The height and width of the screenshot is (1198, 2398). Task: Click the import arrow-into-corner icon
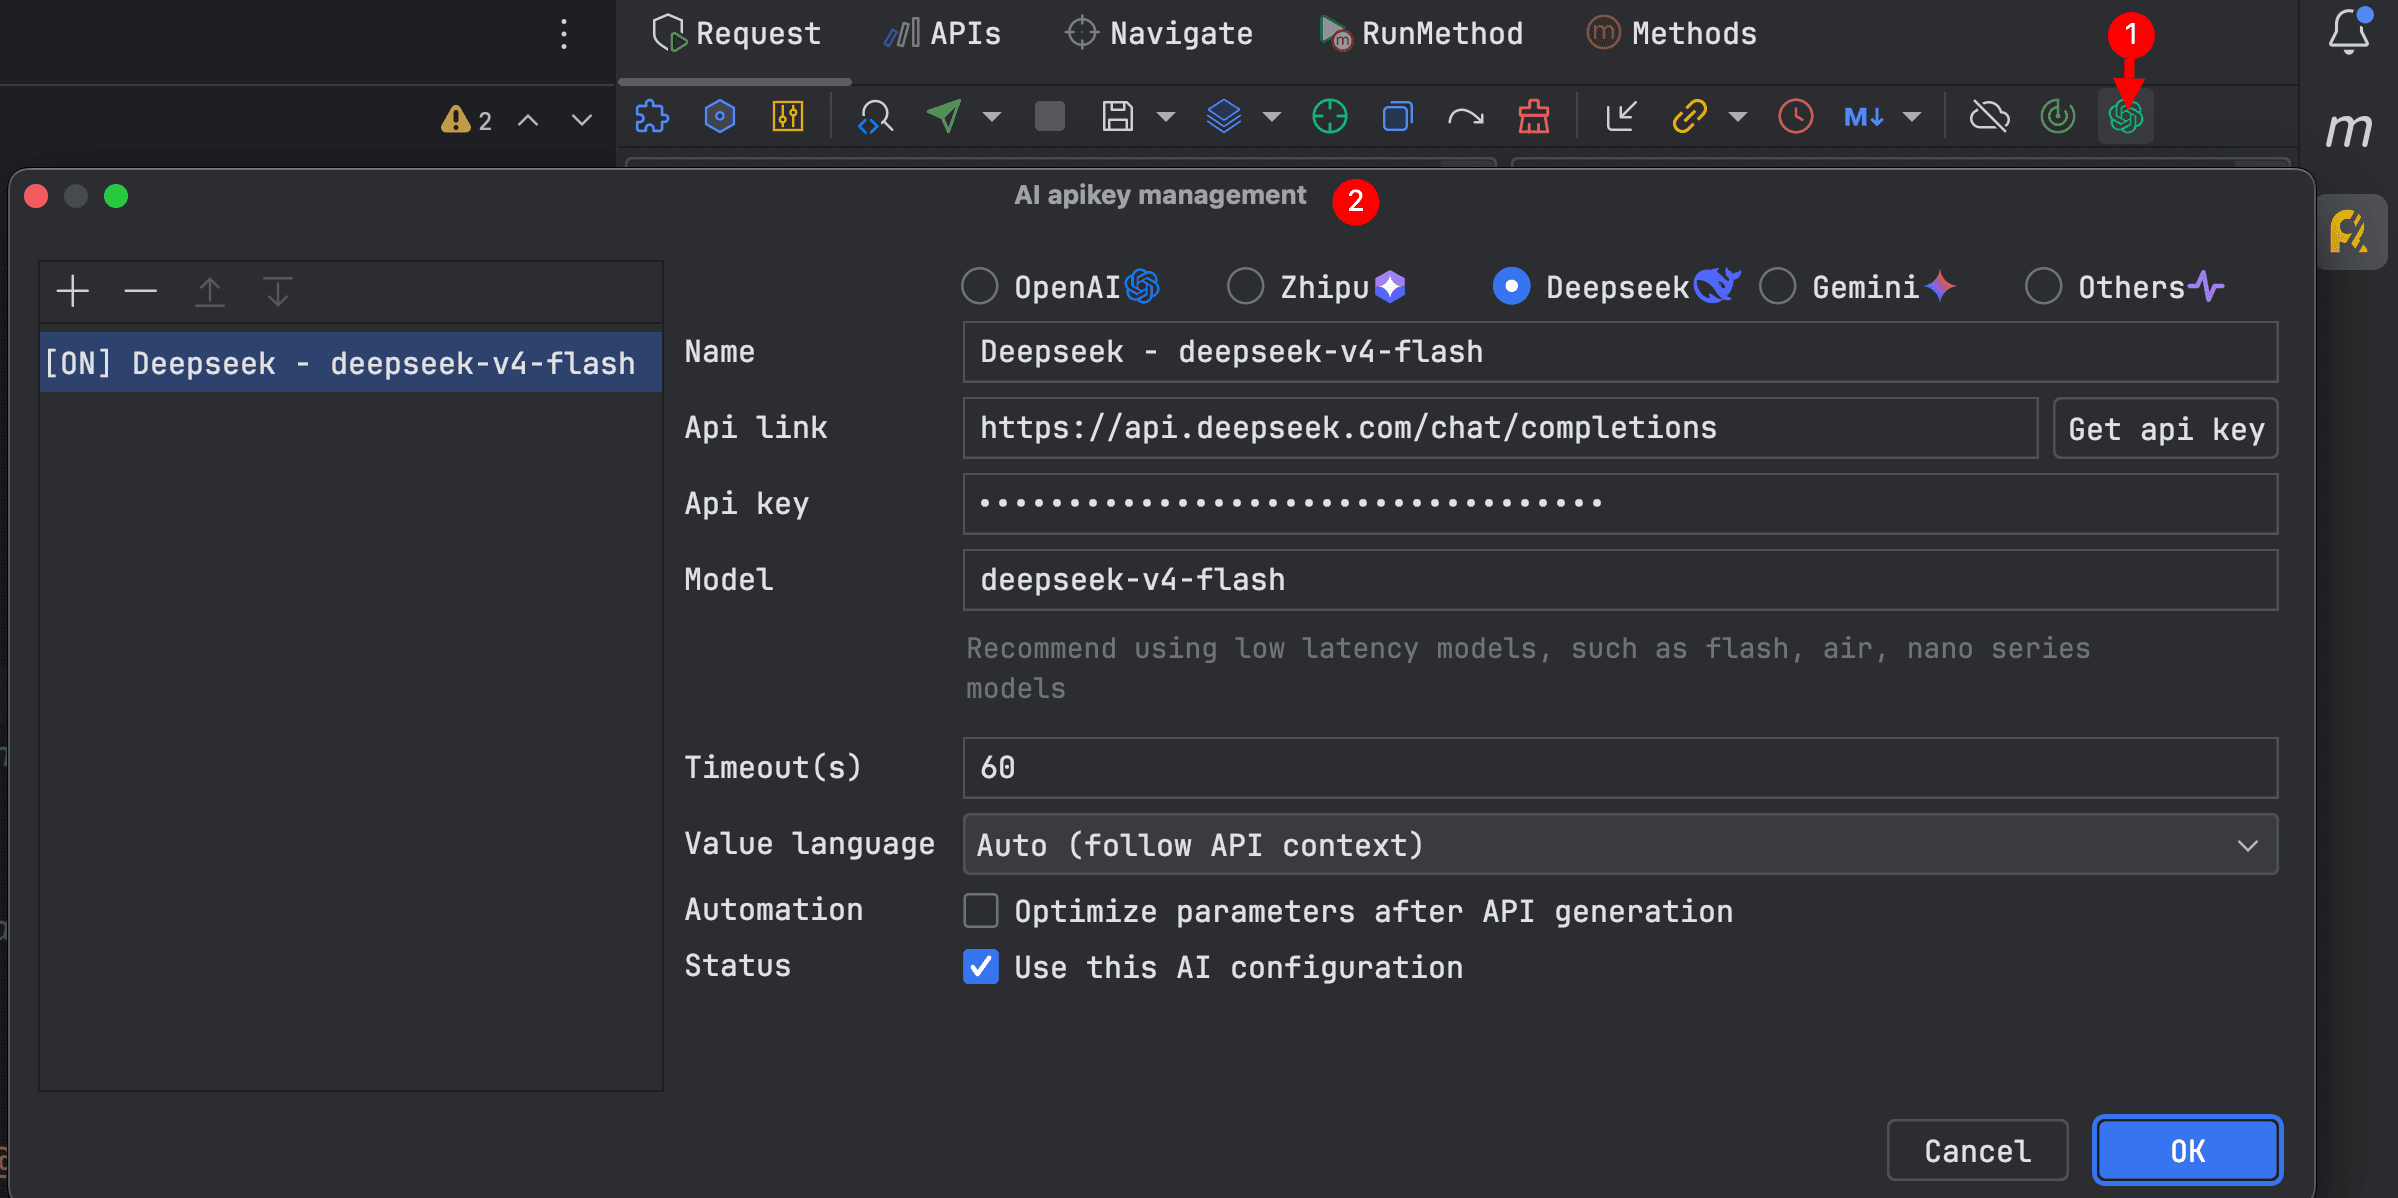pos(1620,117)
